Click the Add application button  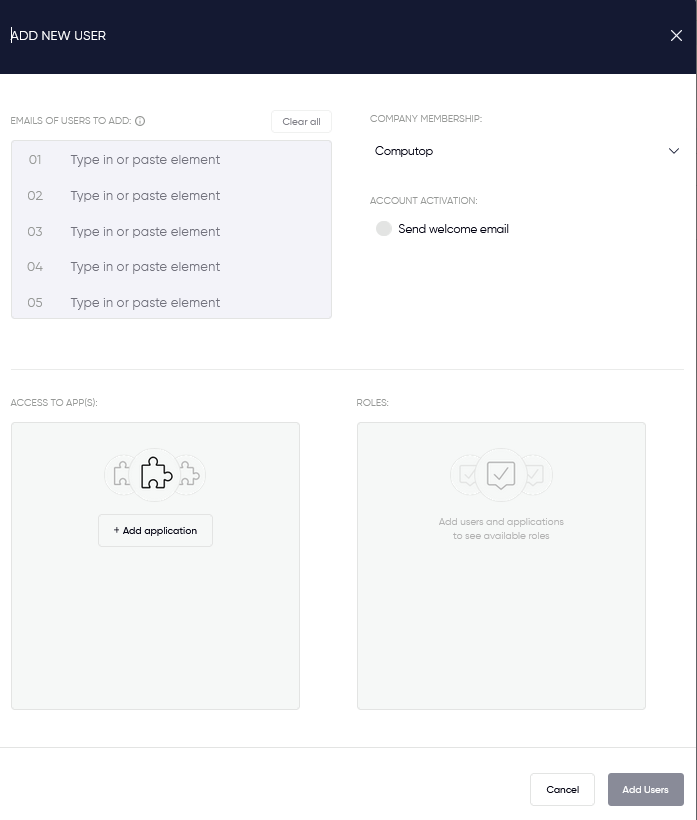coord(155,530)
